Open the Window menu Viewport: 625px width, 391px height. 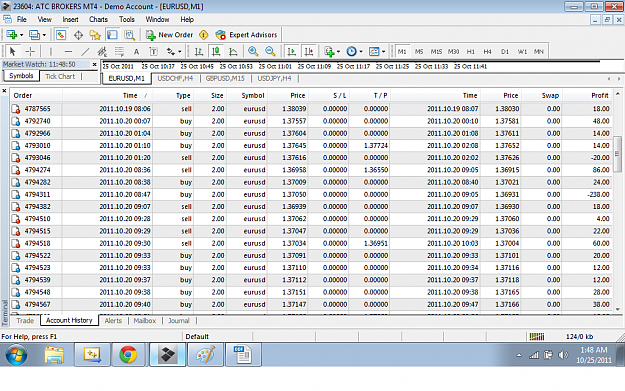coord(157,20)
